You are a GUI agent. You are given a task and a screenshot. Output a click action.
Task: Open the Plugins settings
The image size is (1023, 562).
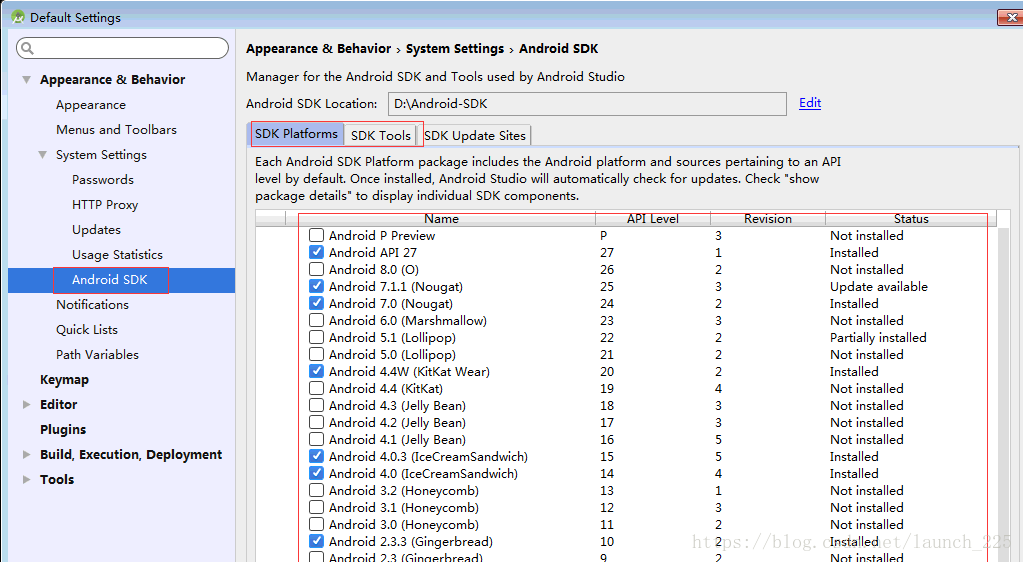(63, 429)
